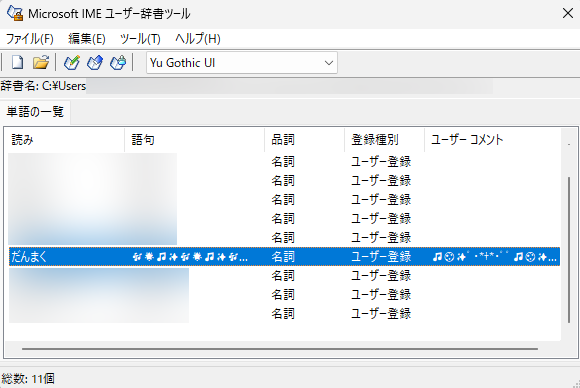This screenshot has width=580, height=388.
Task: Sort by the 登録種別 column header
Action: click(384, 140)
